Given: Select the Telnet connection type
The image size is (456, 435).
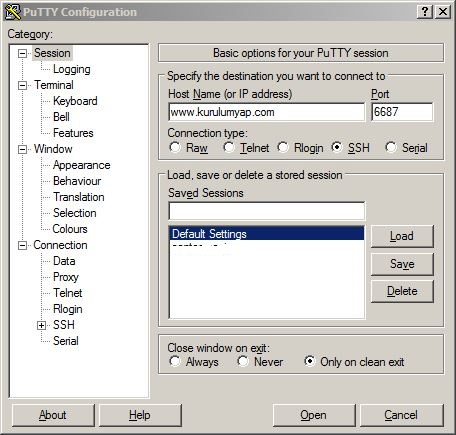Looking at the screenshot, I should click(x=229, y=147).
